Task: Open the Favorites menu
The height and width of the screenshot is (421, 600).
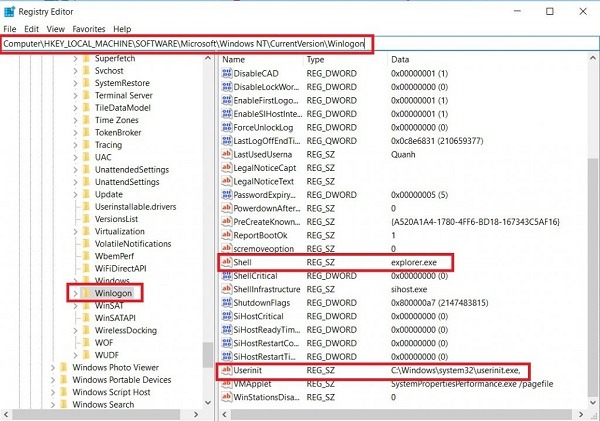Action: click(89, 29)
